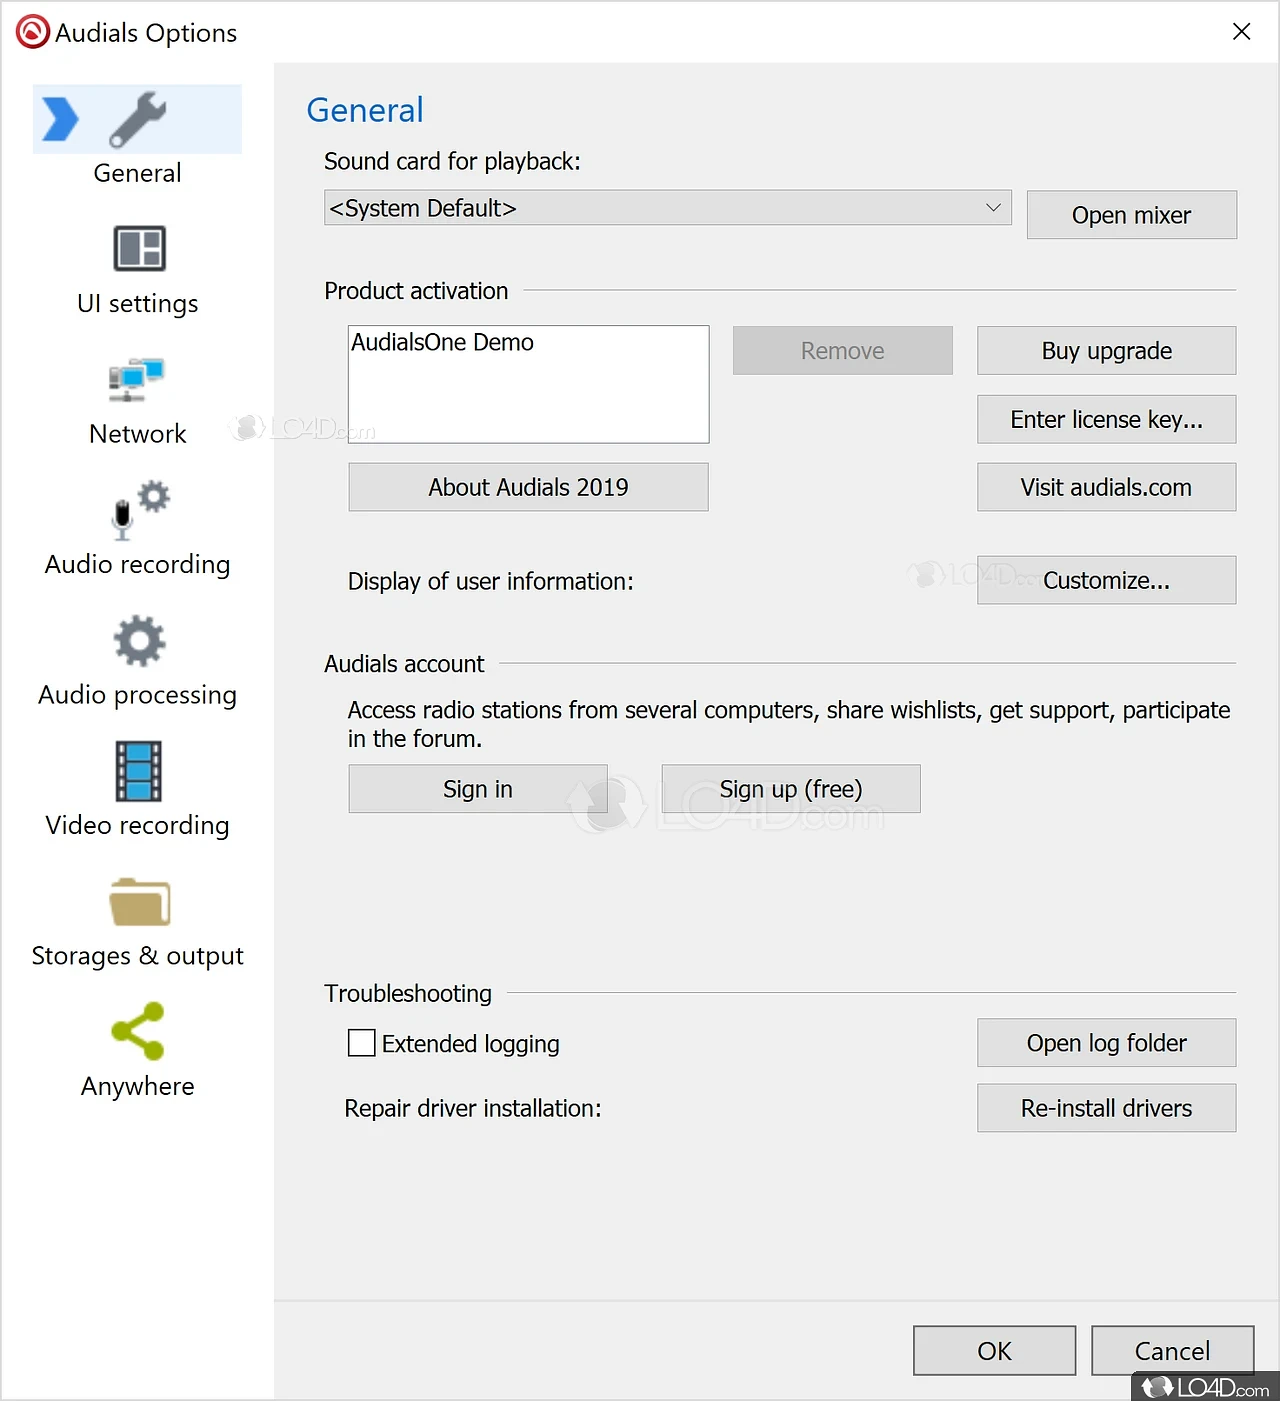Screen dimensions: 1280x1401
Task: Switch to Audio recording label
Action: tap(138, 565)
